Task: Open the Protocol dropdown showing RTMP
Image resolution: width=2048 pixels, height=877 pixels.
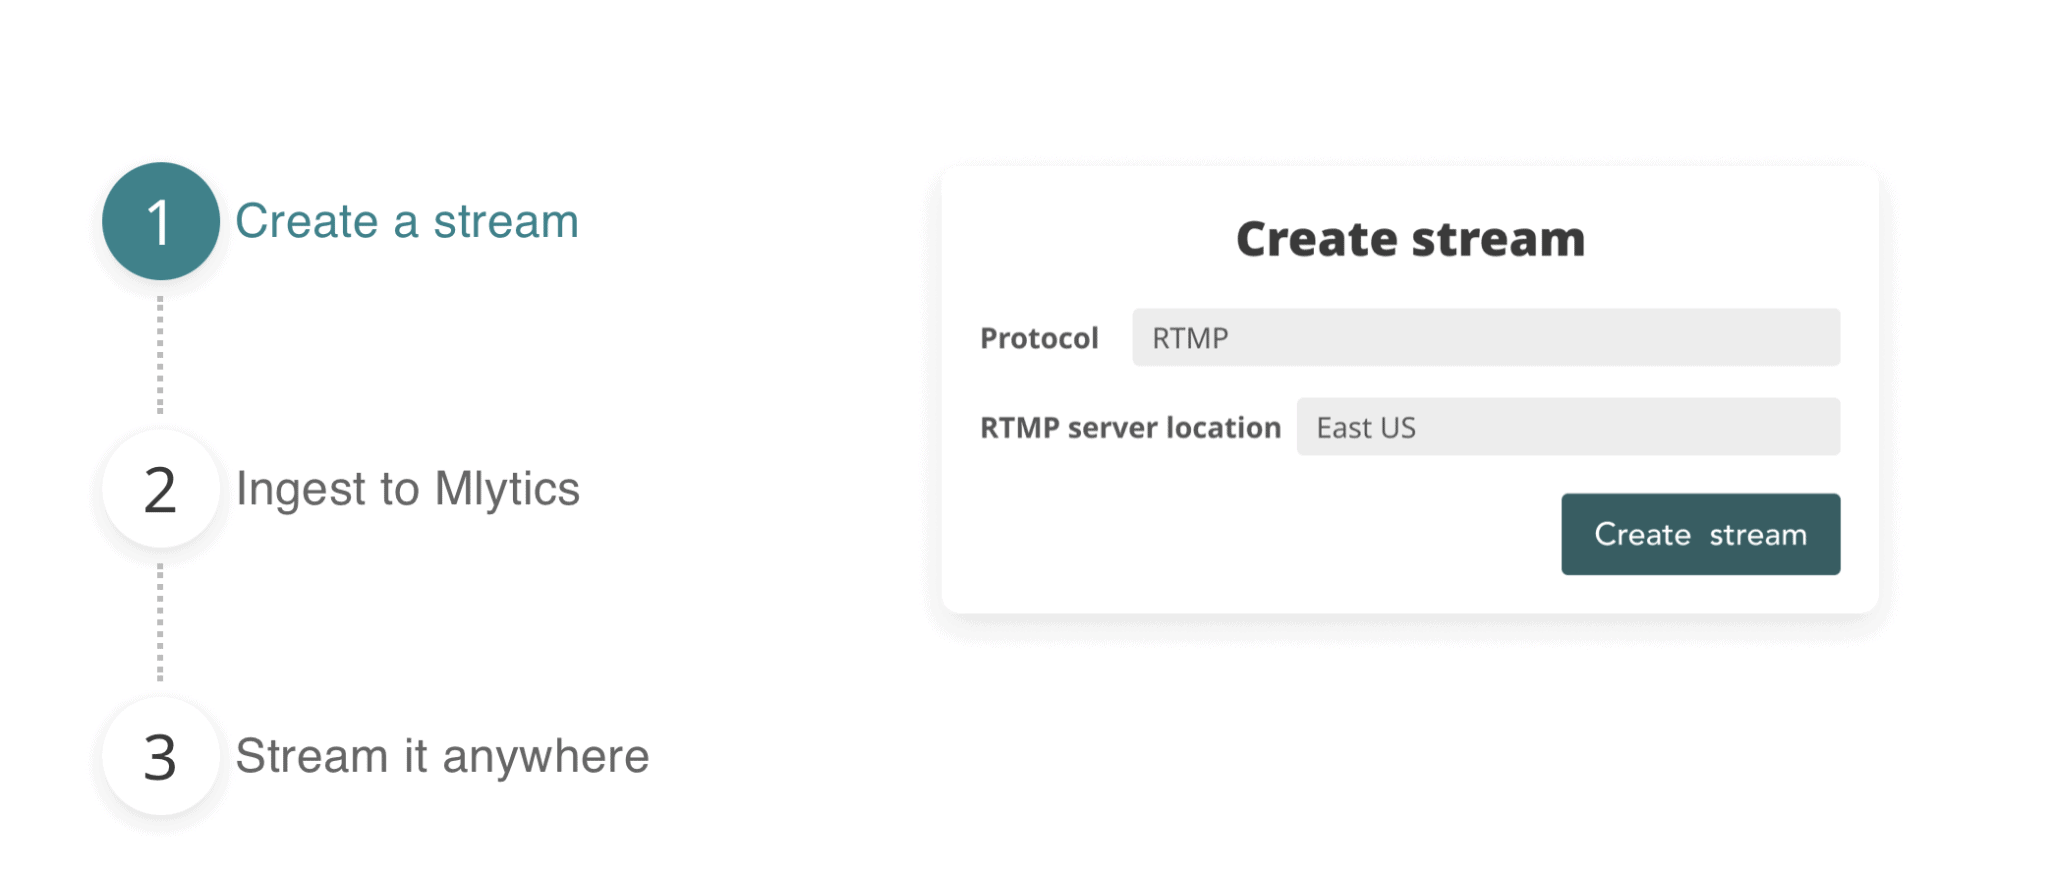Action: (x=1485, y=338)
